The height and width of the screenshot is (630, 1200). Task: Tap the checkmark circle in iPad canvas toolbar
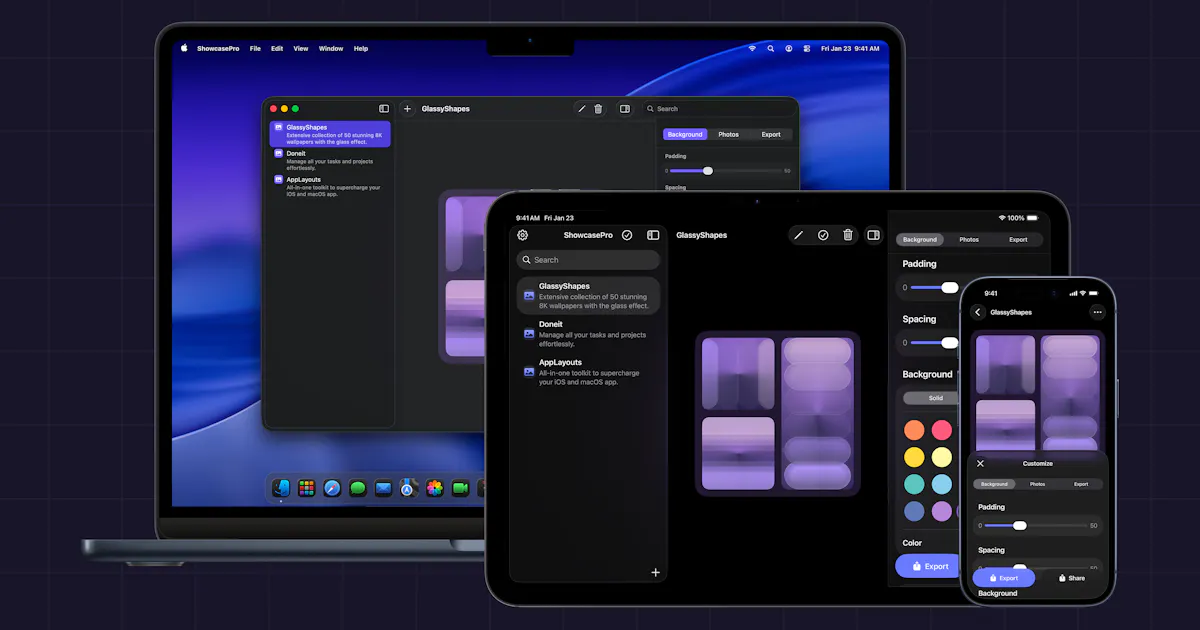(x=823, y=235)
